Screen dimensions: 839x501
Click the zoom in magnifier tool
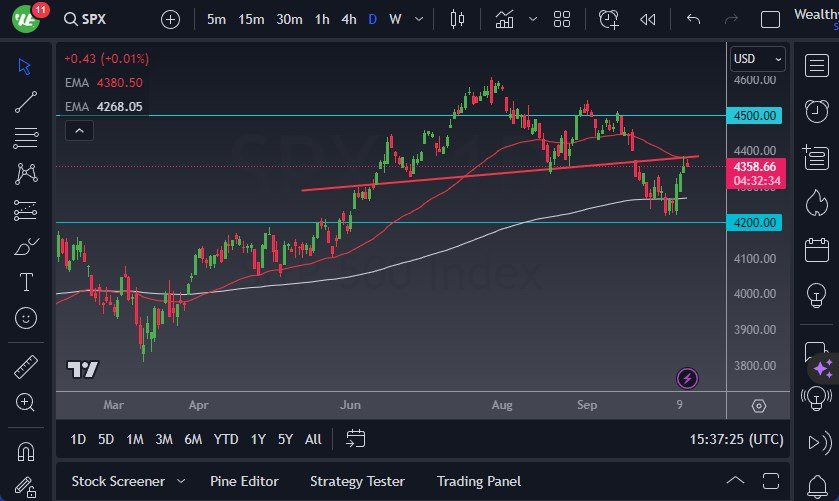(x=26, y=402)
